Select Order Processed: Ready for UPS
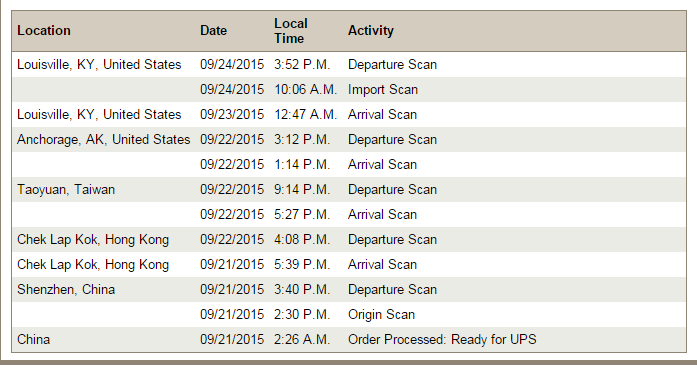The width and height of the screenshot is (697, 372). (442, 340)
